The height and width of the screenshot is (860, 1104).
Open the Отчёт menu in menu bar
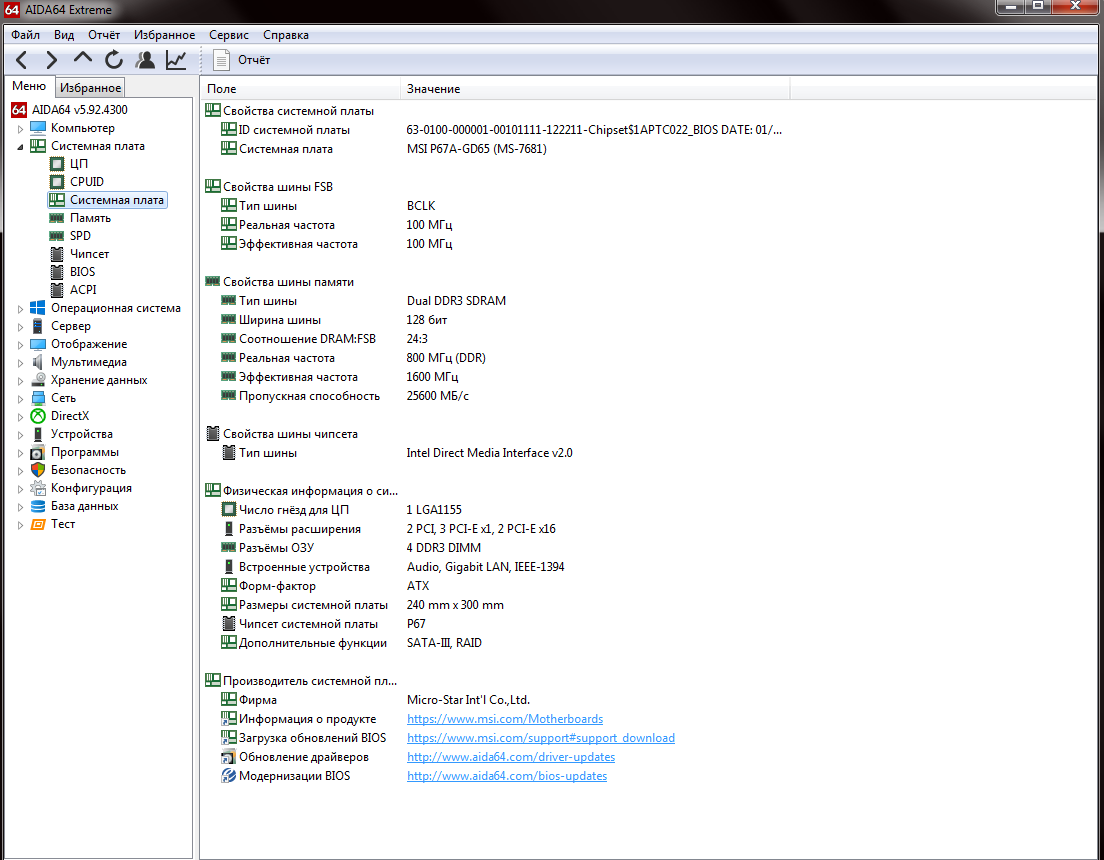pos(104,35)
